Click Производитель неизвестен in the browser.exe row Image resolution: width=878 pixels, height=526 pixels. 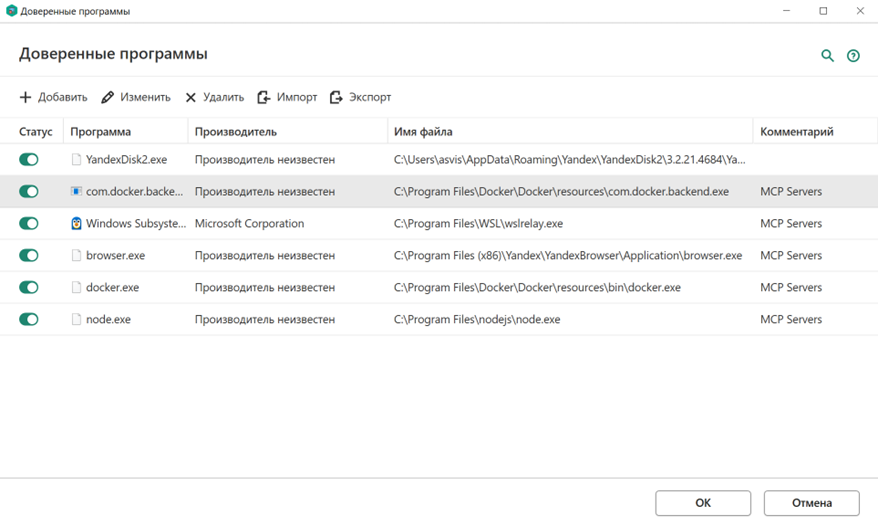coord(265,255)
